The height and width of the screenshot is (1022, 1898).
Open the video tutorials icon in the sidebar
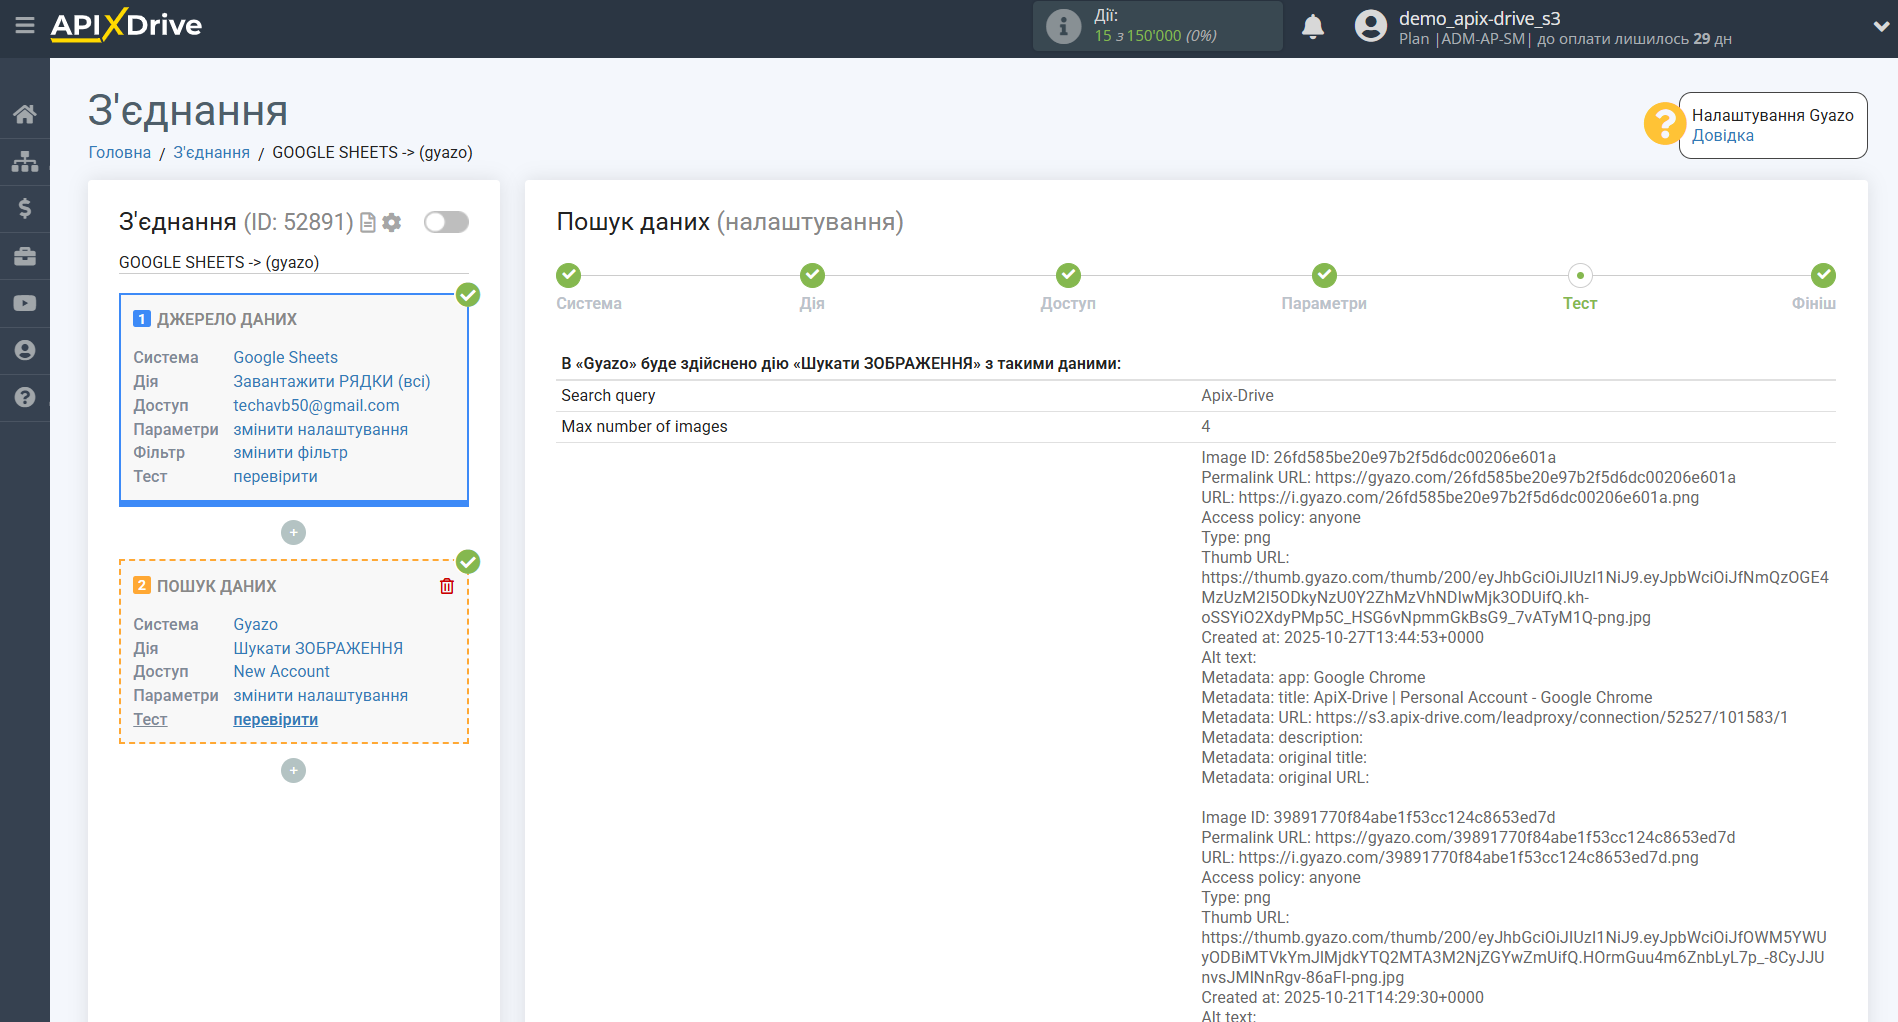click(25, 303)
